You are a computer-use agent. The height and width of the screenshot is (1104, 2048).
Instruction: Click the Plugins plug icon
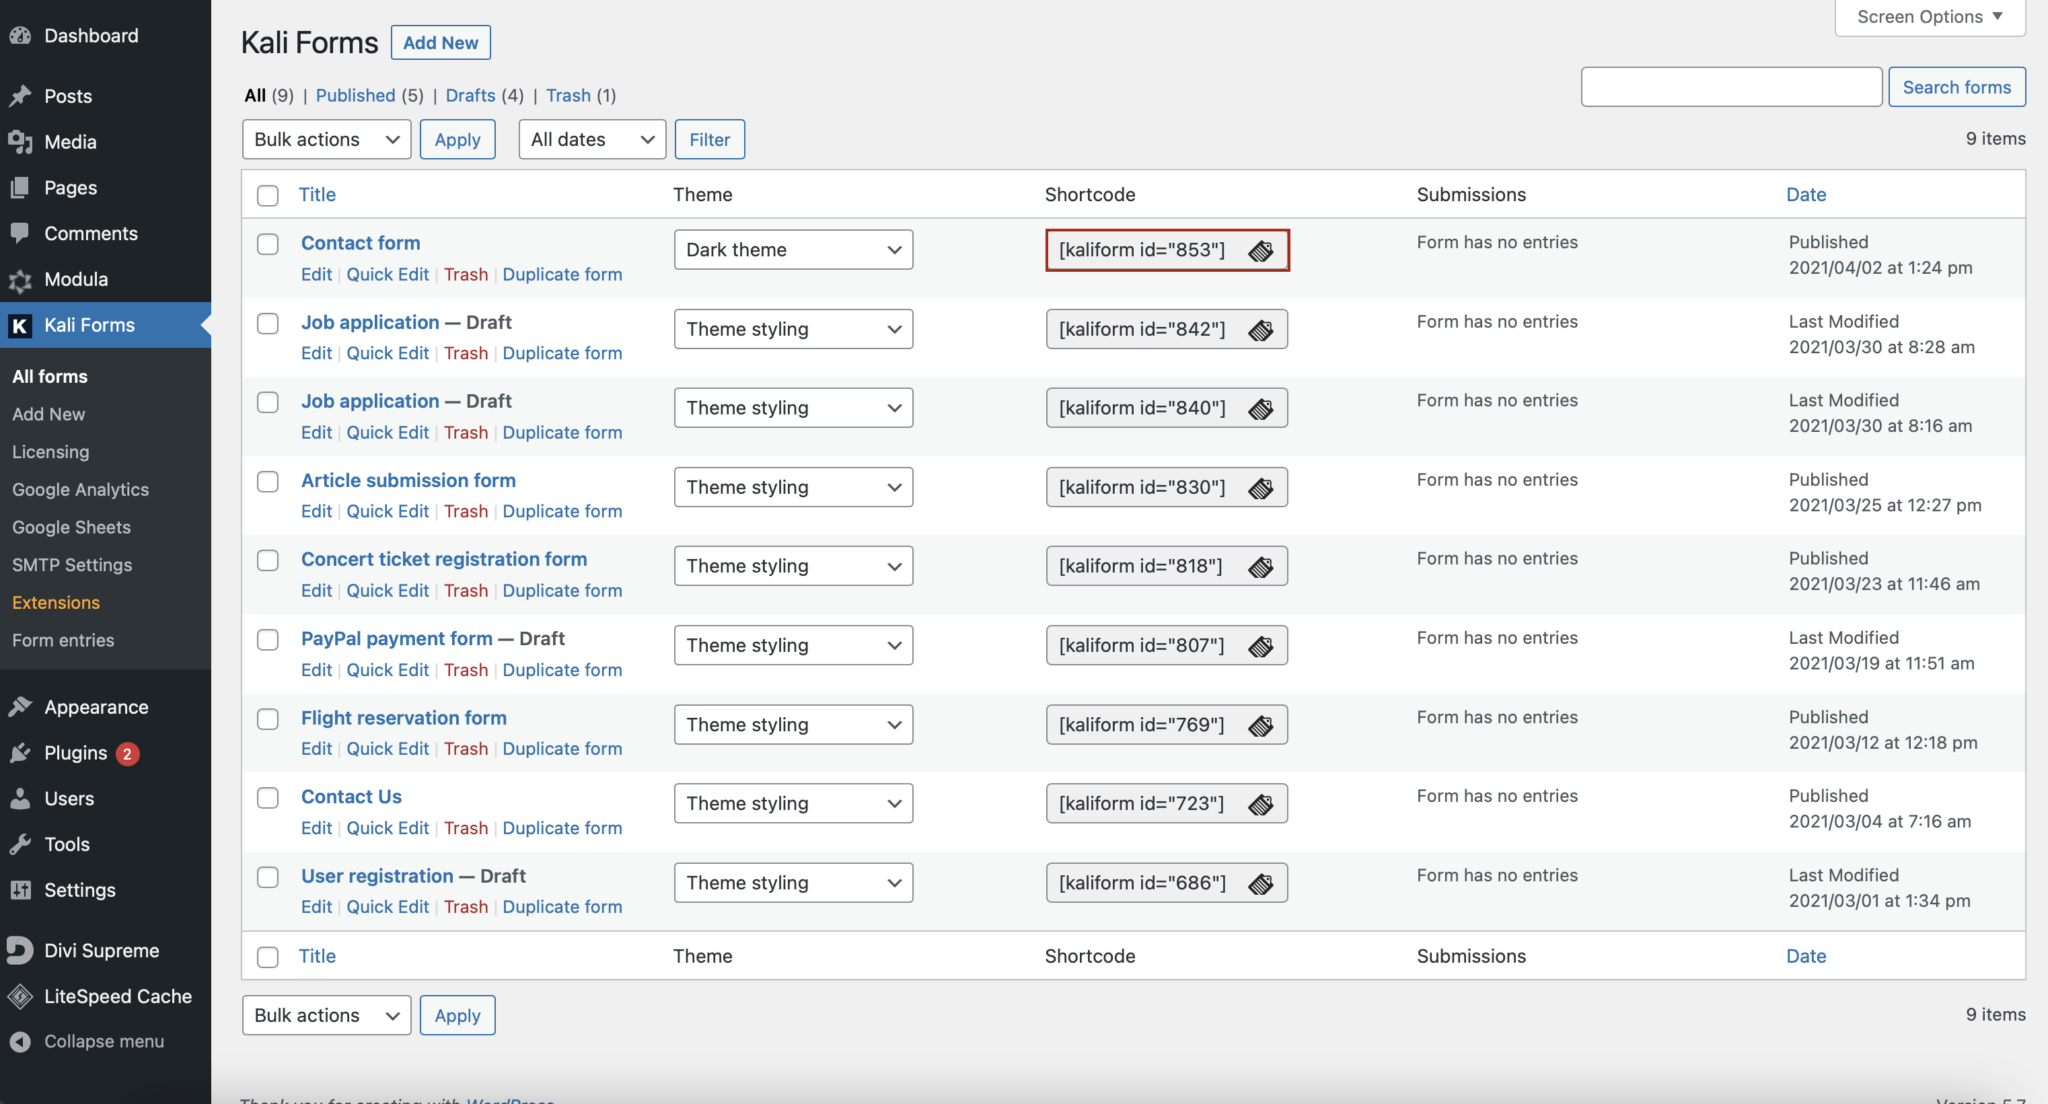20,753
